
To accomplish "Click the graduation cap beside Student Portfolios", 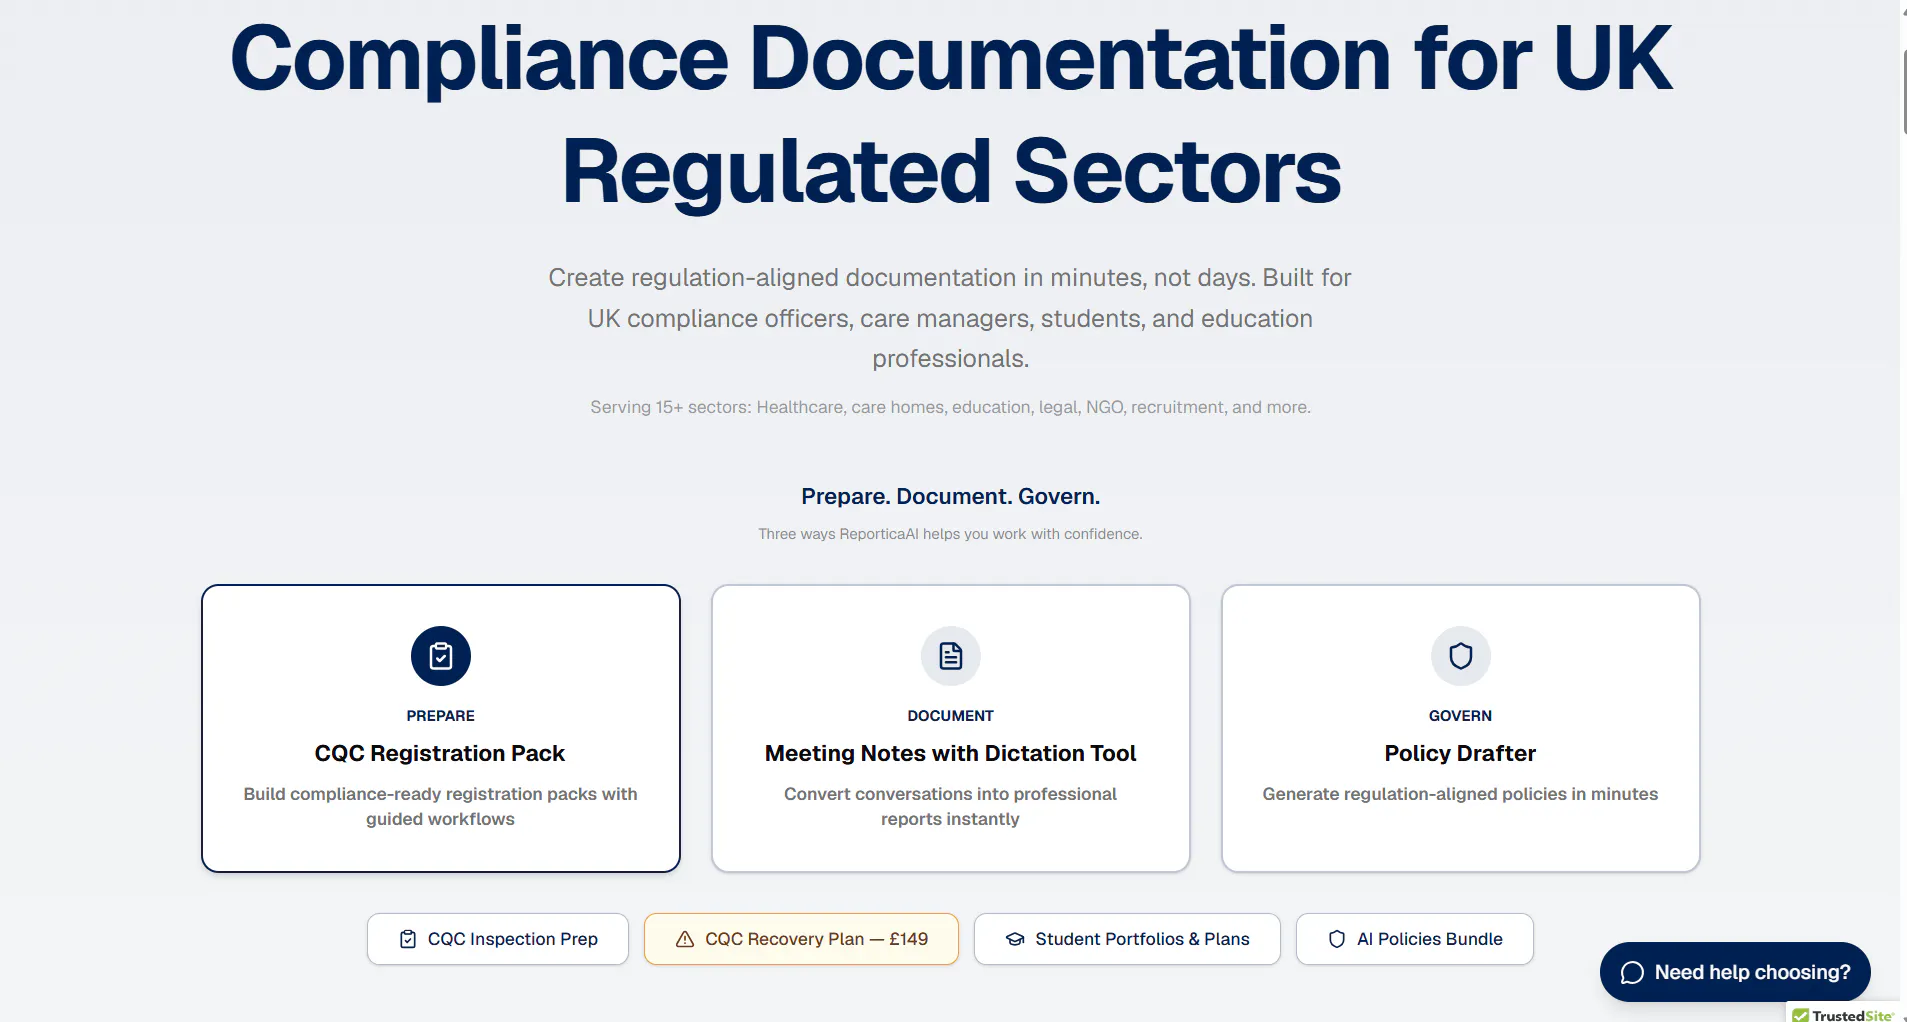I will click(1015, 939).
